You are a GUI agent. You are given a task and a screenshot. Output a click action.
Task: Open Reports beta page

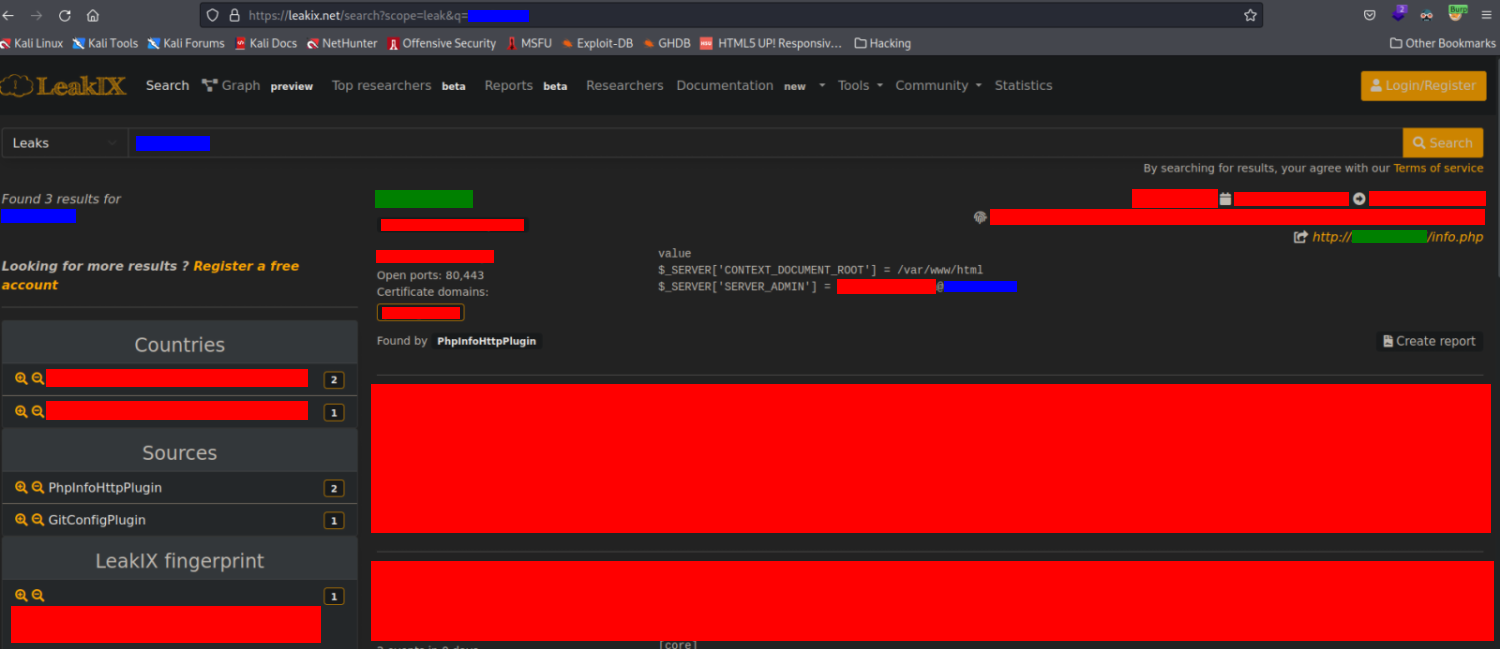(526, 86)
